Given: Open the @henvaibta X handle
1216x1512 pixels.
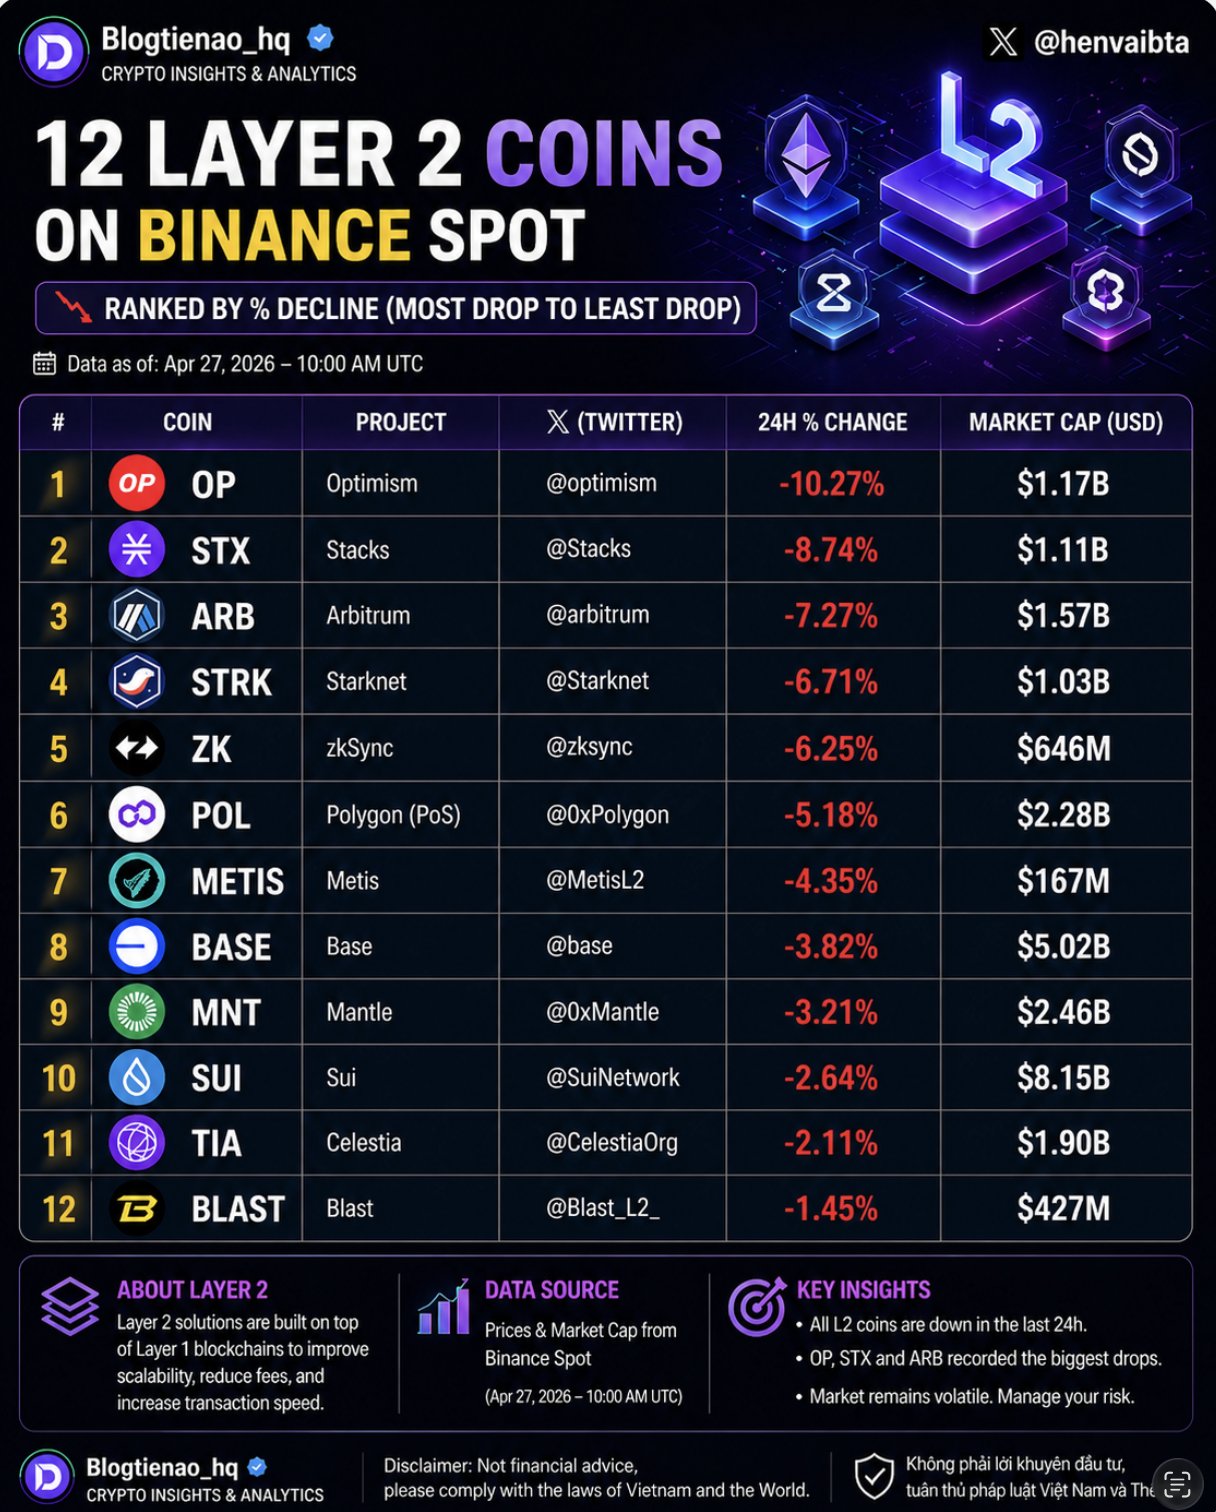Looking at the screenshot, I should point(1111,42).
